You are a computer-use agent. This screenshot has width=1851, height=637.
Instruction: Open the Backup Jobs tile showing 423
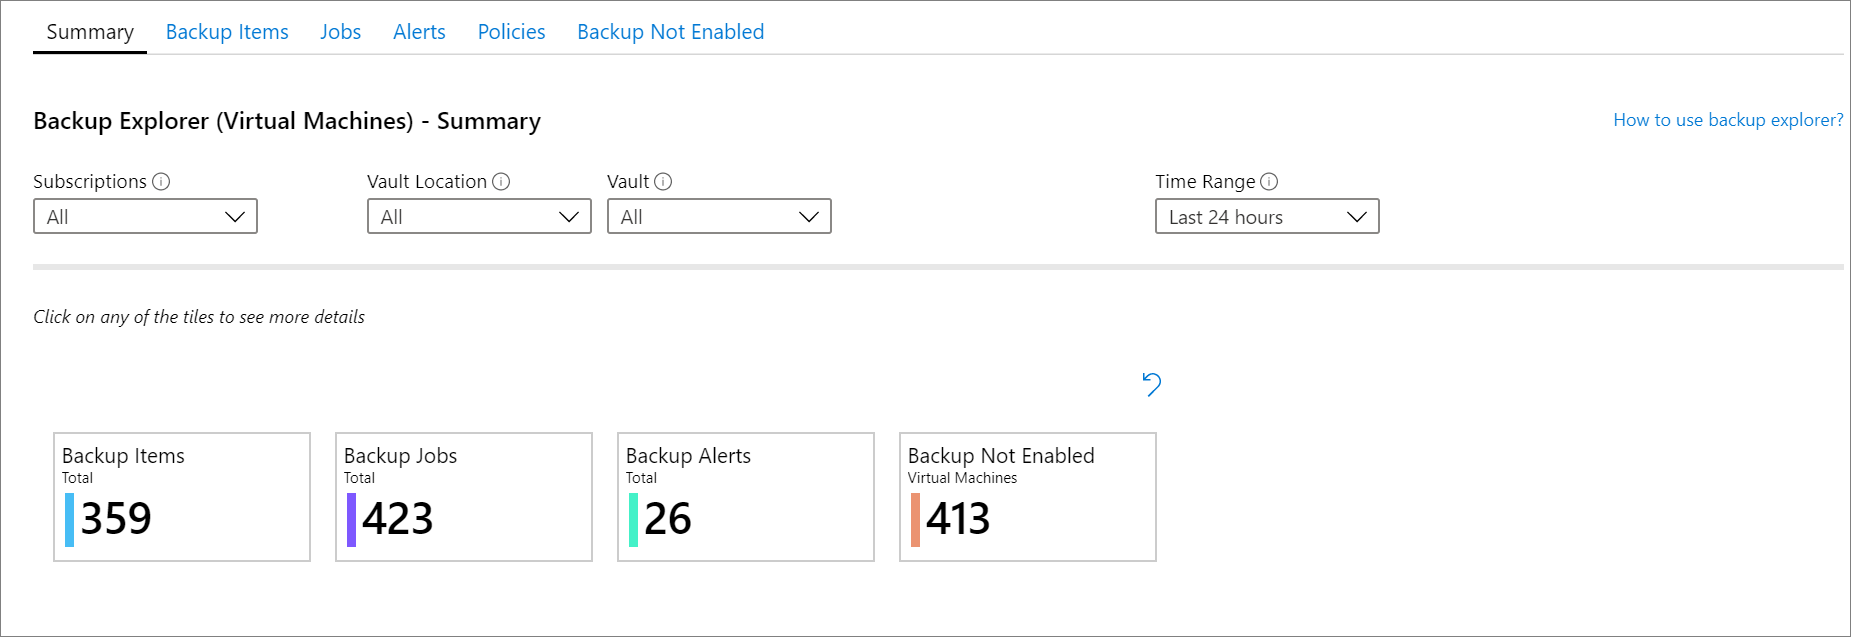(464, 497)
